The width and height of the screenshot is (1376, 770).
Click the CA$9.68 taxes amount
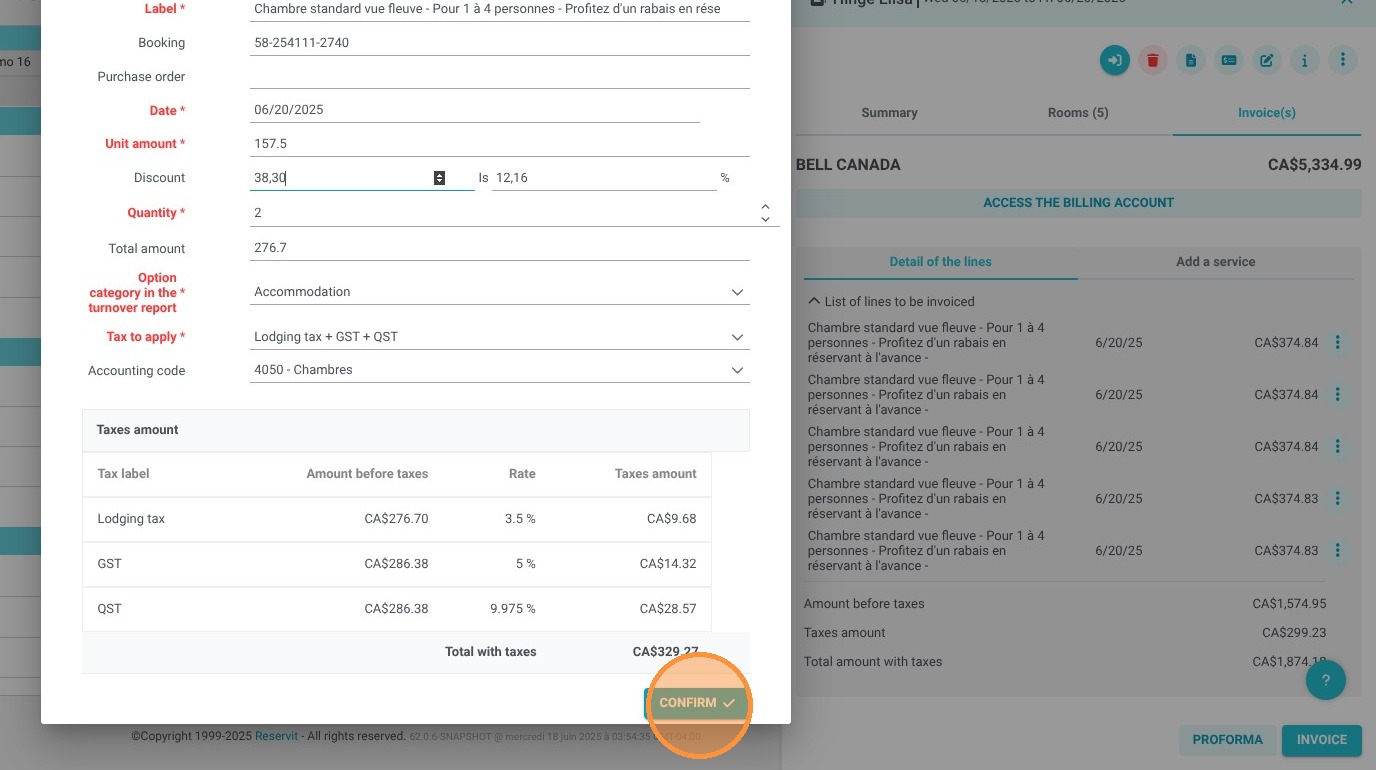(672, 519)
